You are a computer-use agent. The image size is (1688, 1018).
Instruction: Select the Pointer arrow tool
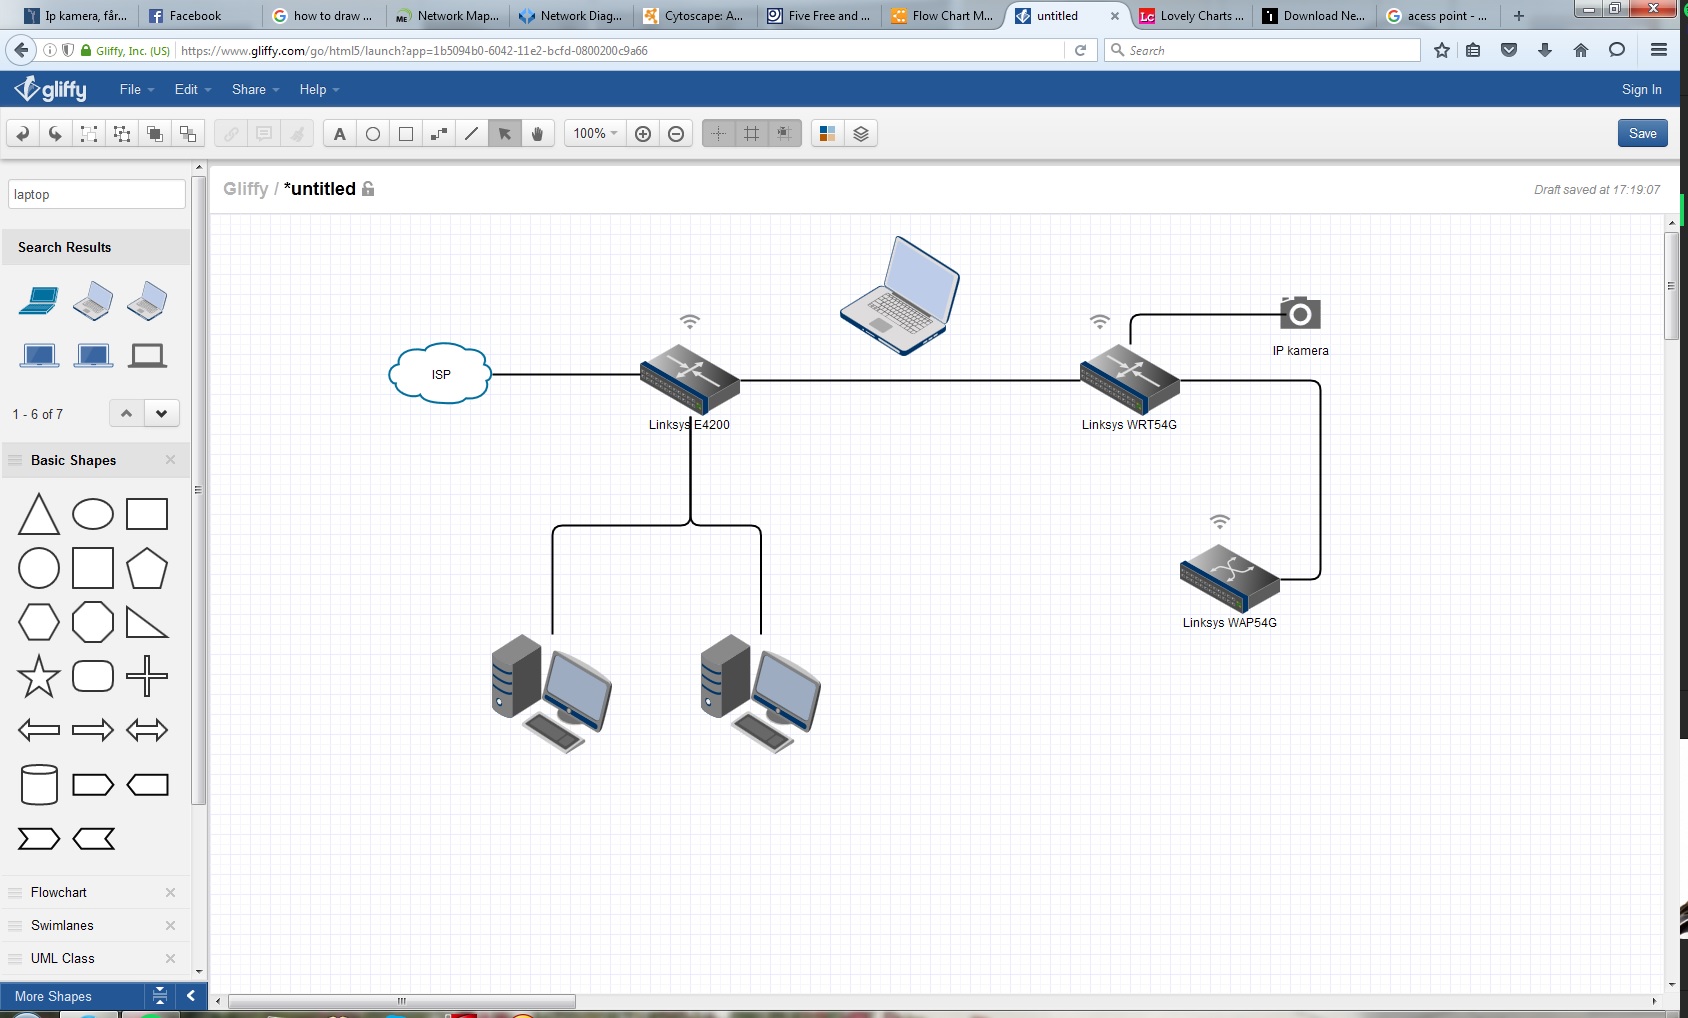click(x=505, y=133)
